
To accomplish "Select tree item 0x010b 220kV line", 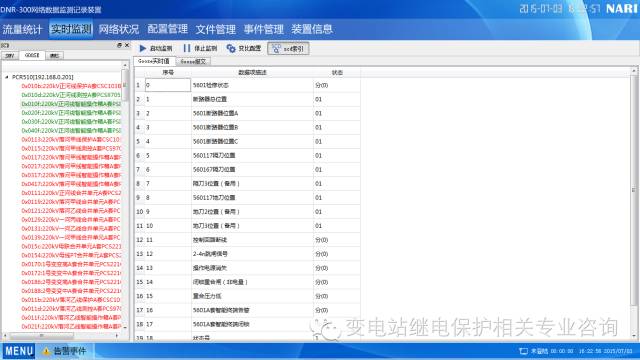I will pyautogui.click(x=71, y=86).
